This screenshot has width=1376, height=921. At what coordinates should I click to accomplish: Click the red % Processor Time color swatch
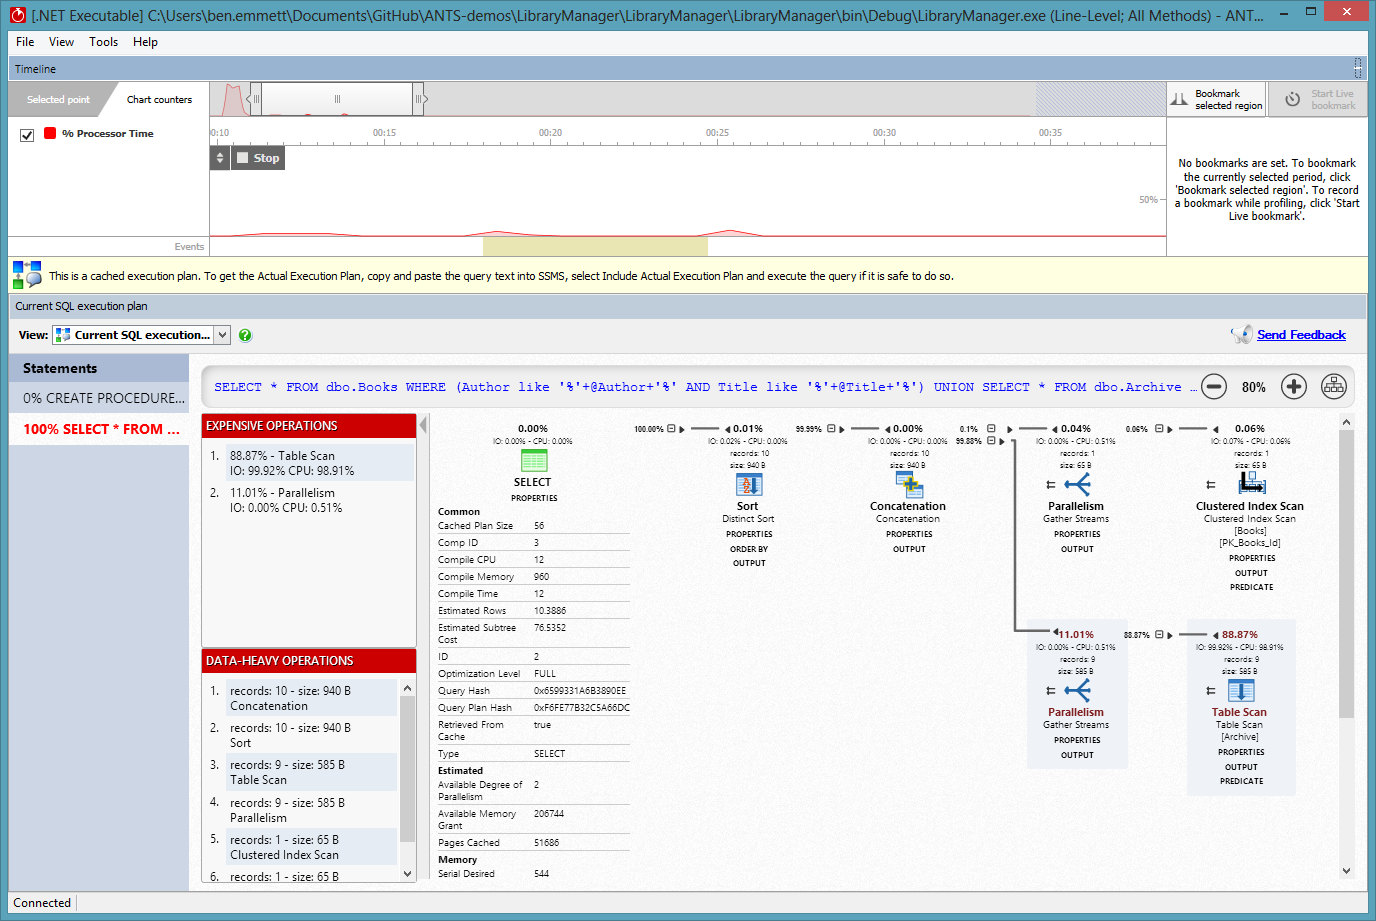[49, 133]
